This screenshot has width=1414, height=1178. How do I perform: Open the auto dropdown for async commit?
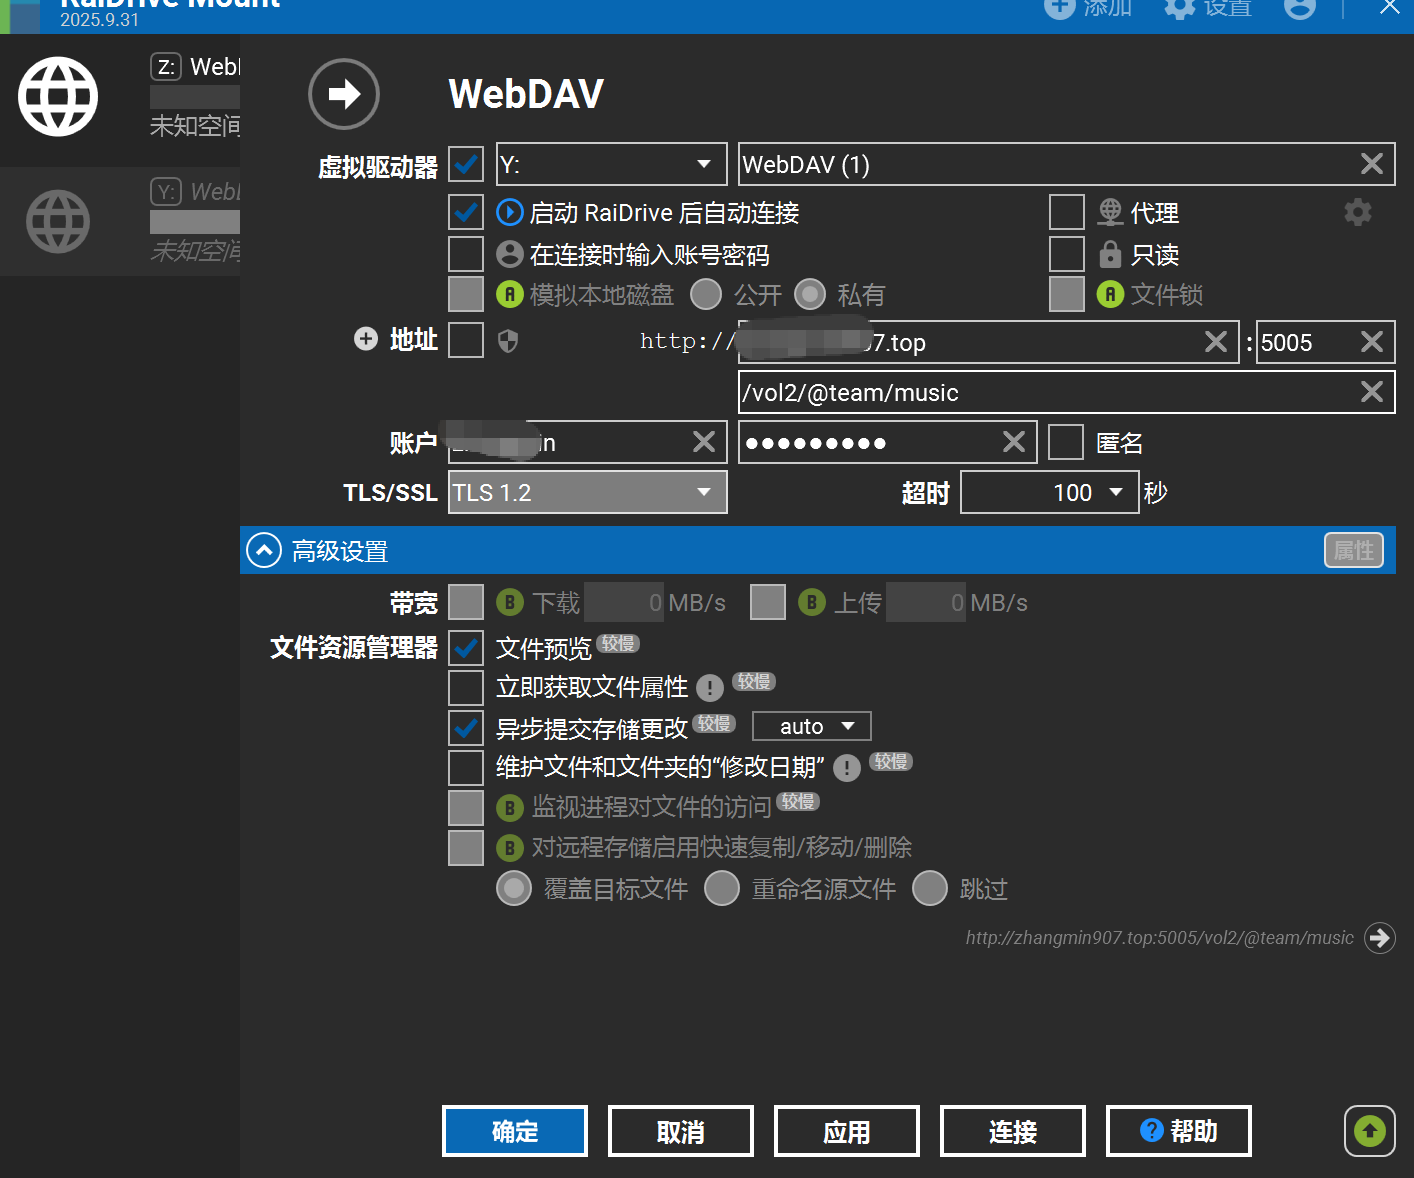coord(812,726)
